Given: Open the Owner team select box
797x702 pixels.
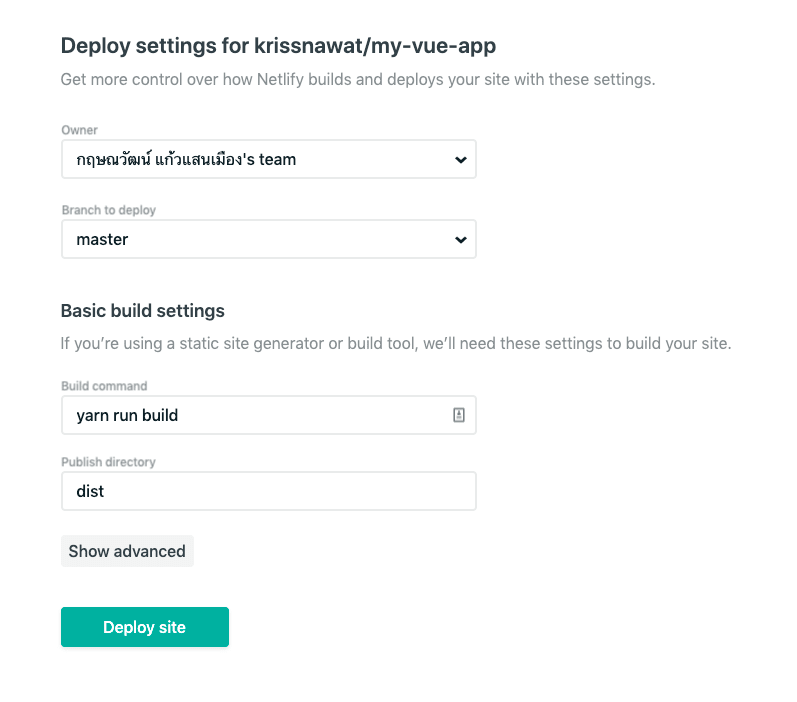Looking at the screenshot, I should (268, 159).
